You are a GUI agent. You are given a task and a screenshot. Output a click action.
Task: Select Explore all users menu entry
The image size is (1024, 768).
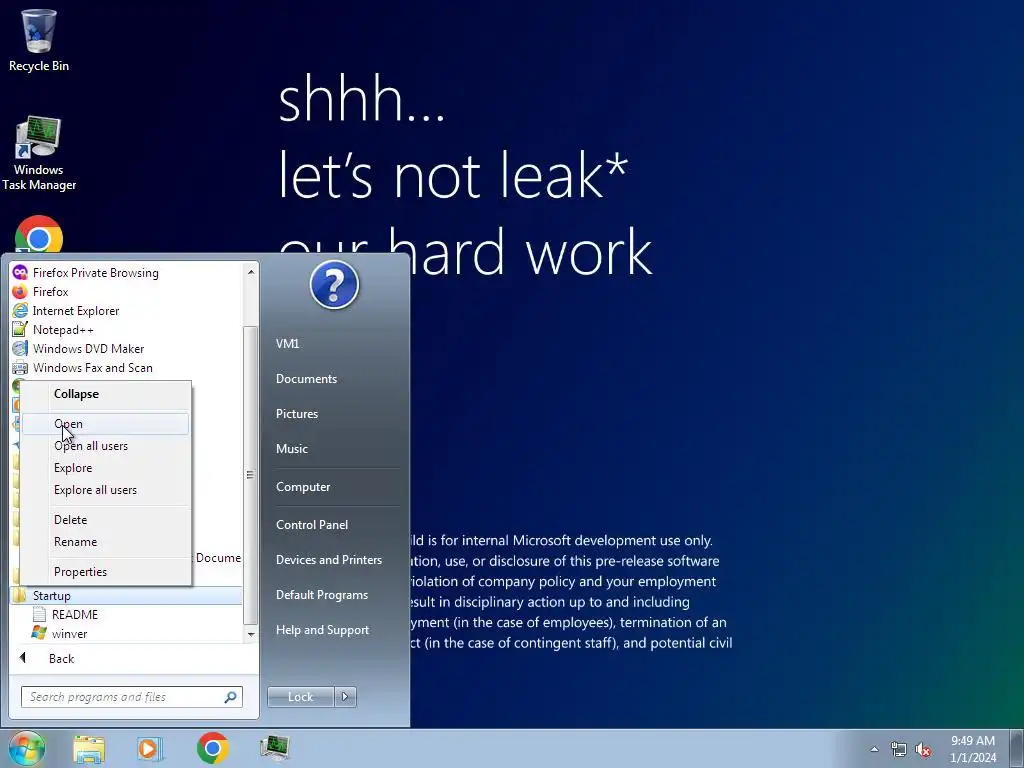[106, 490]
